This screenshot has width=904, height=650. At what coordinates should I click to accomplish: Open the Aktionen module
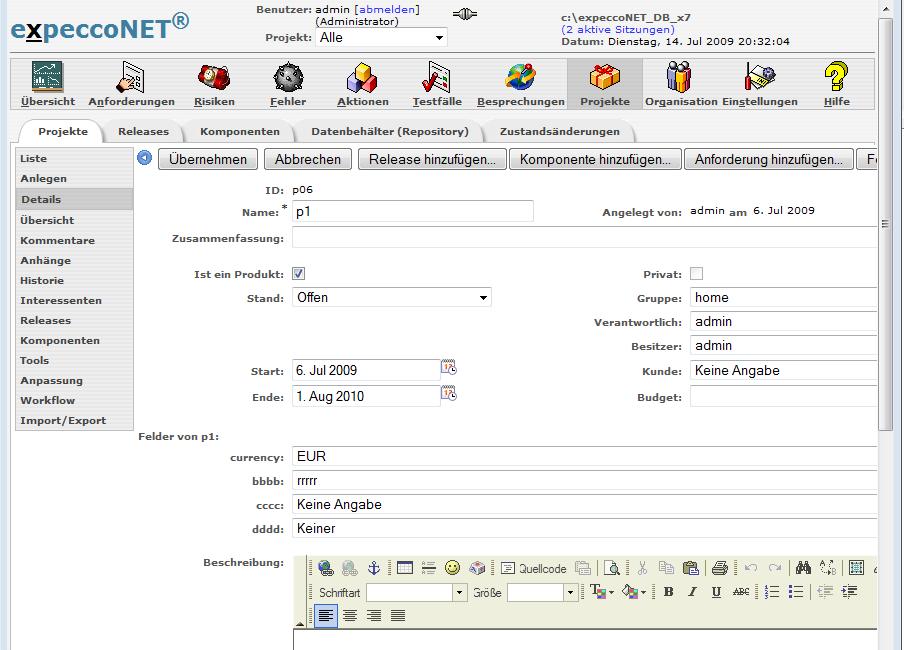(x=363, y=84)
